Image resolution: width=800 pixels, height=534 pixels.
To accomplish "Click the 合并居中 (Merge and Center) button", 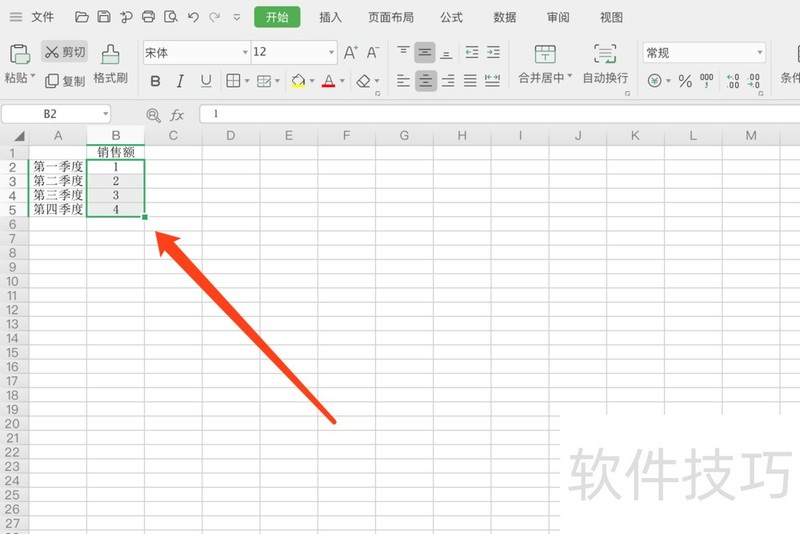I will pyautogui.click(x=545, y=63).
